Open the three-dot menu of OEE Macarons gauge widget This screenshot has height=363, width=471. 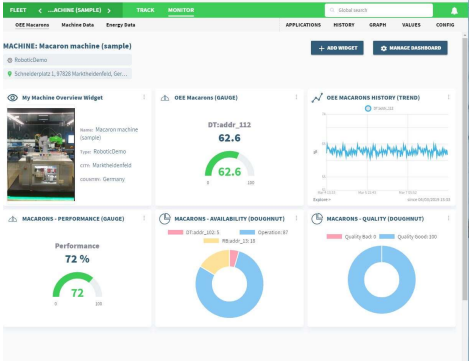click(297, 97)
